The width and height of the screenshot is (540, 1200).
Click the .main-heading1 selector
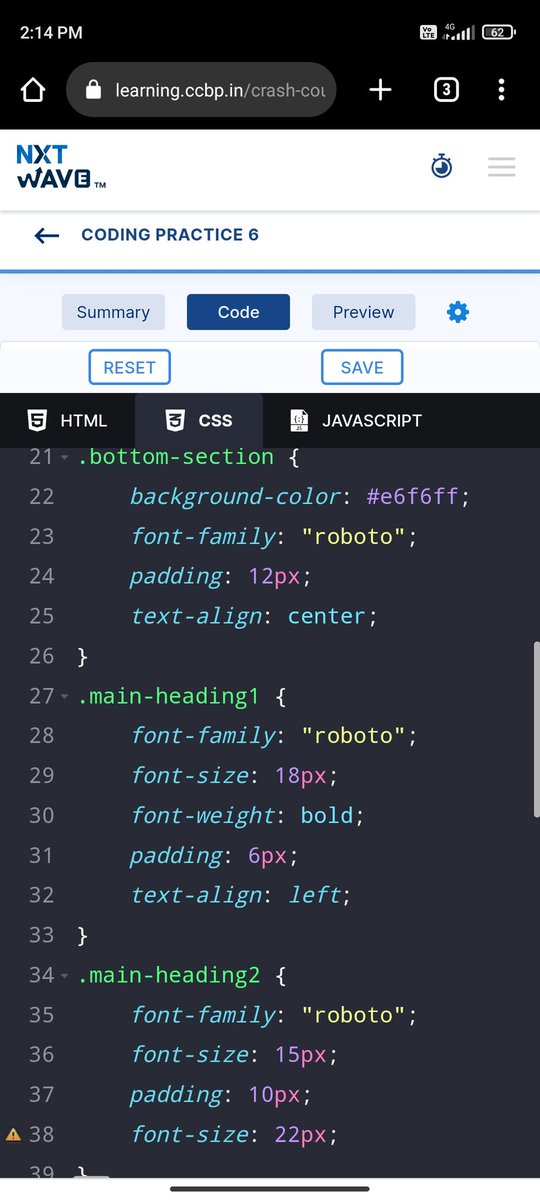(169, 696)
